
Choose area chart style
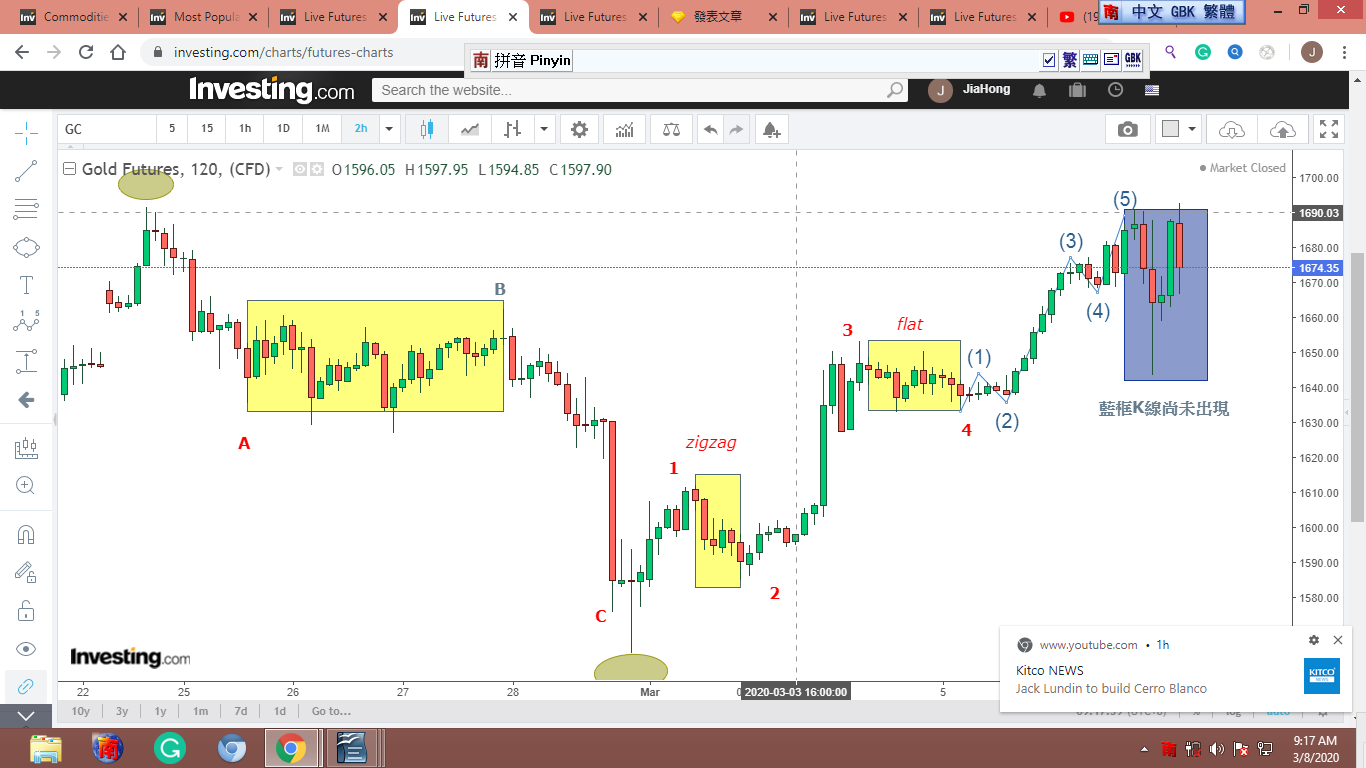pos(470,129)
